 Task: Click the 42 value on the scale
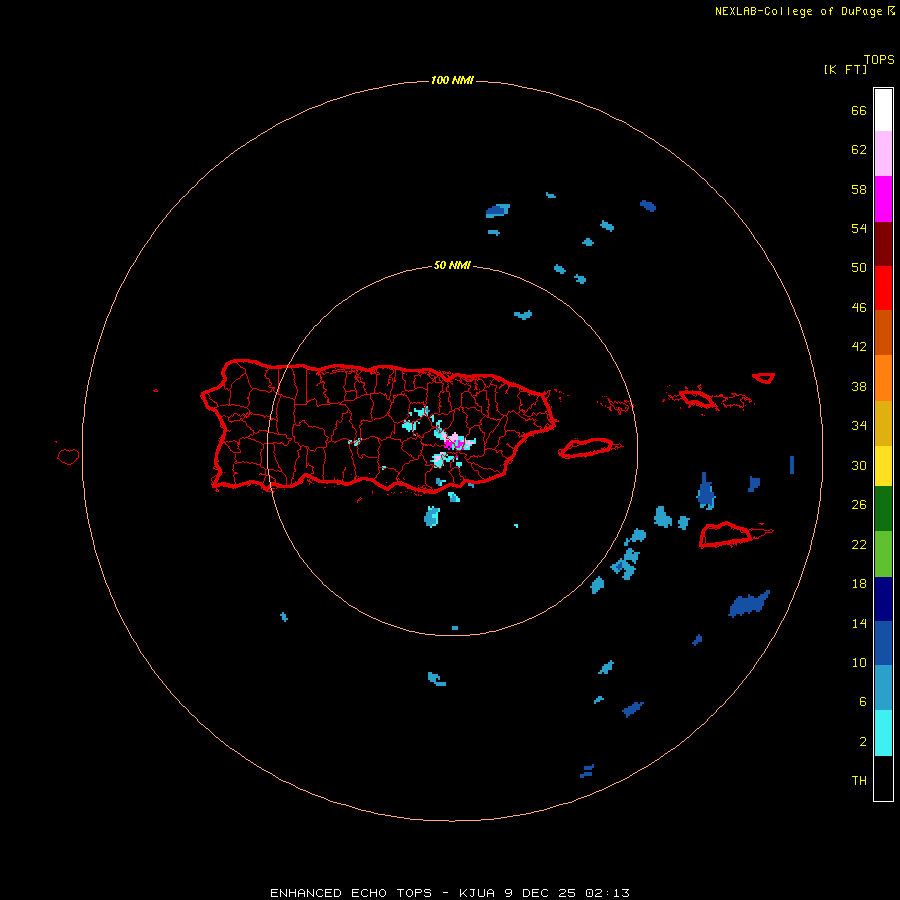pos(859,347)
